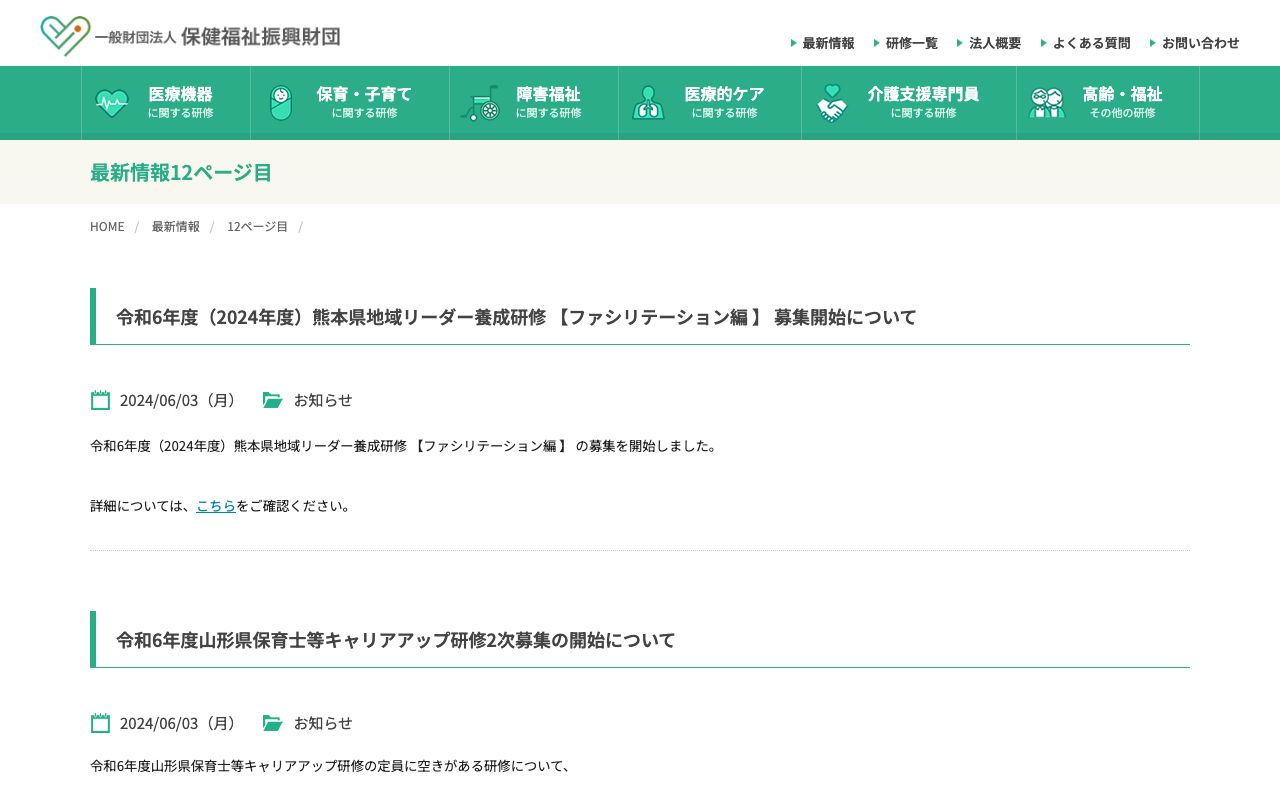
Task: Click 最新情報 in the breadcrumb trail
Action: click(175, 226)
